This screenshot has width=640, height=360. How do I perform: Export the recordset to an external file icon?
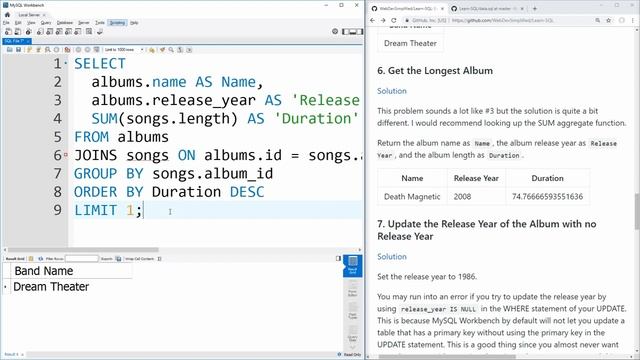pos(118,259)
